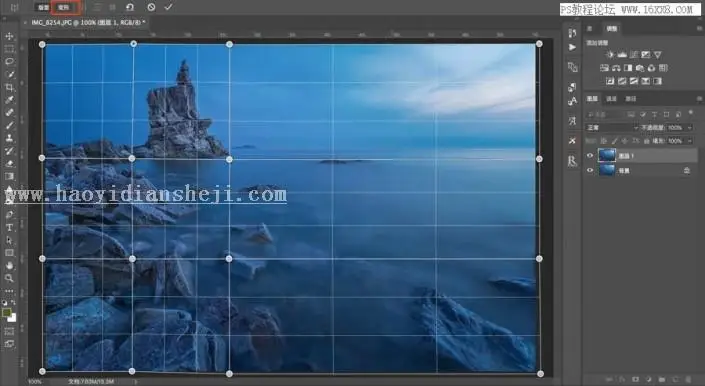The width and height of the screenshot is (705, 386).
Task: Add a Channel Mixer adjustment
Action: pos(651,68)
